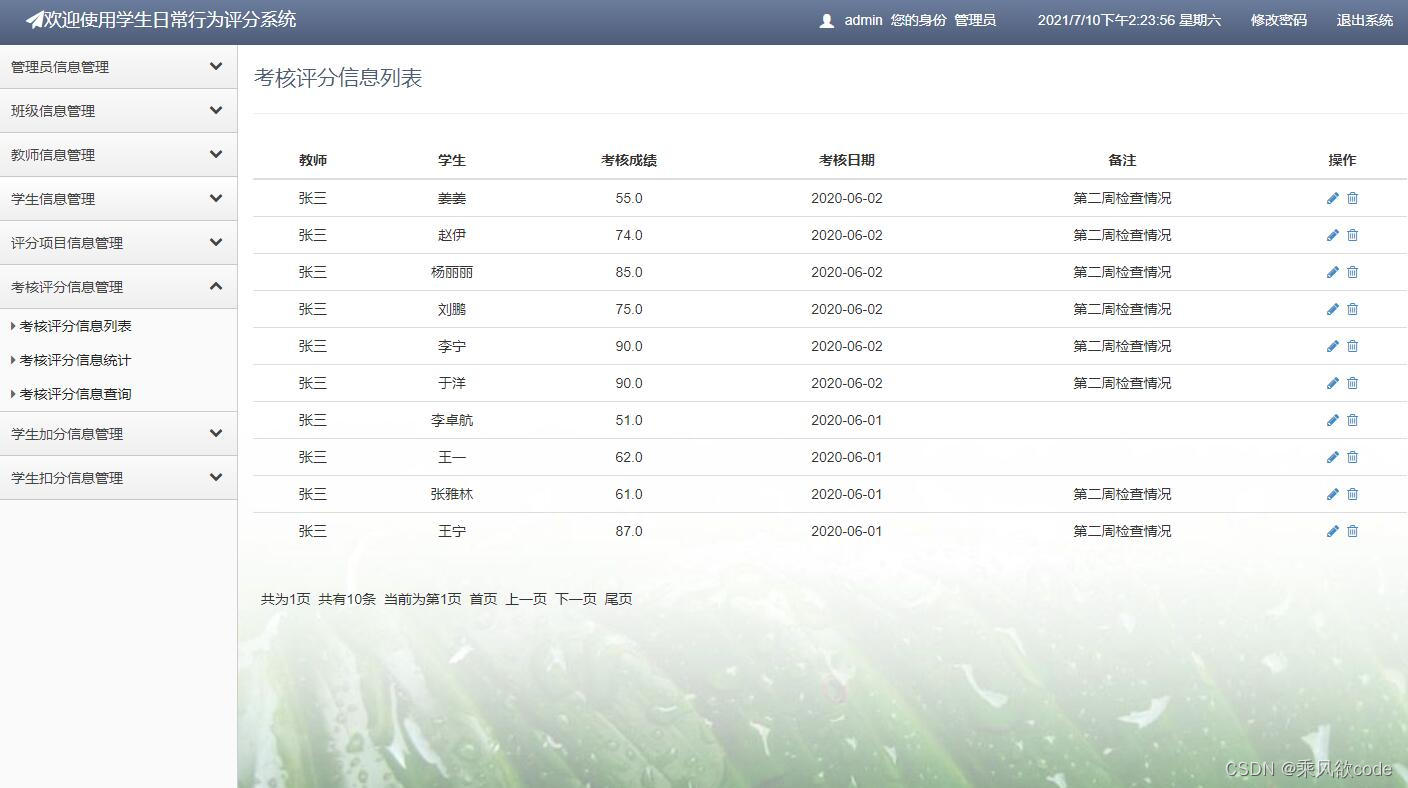Open 考核评分信息查询 submenu item
Viewport: 1408px width, 788px height.
point(76,394)
